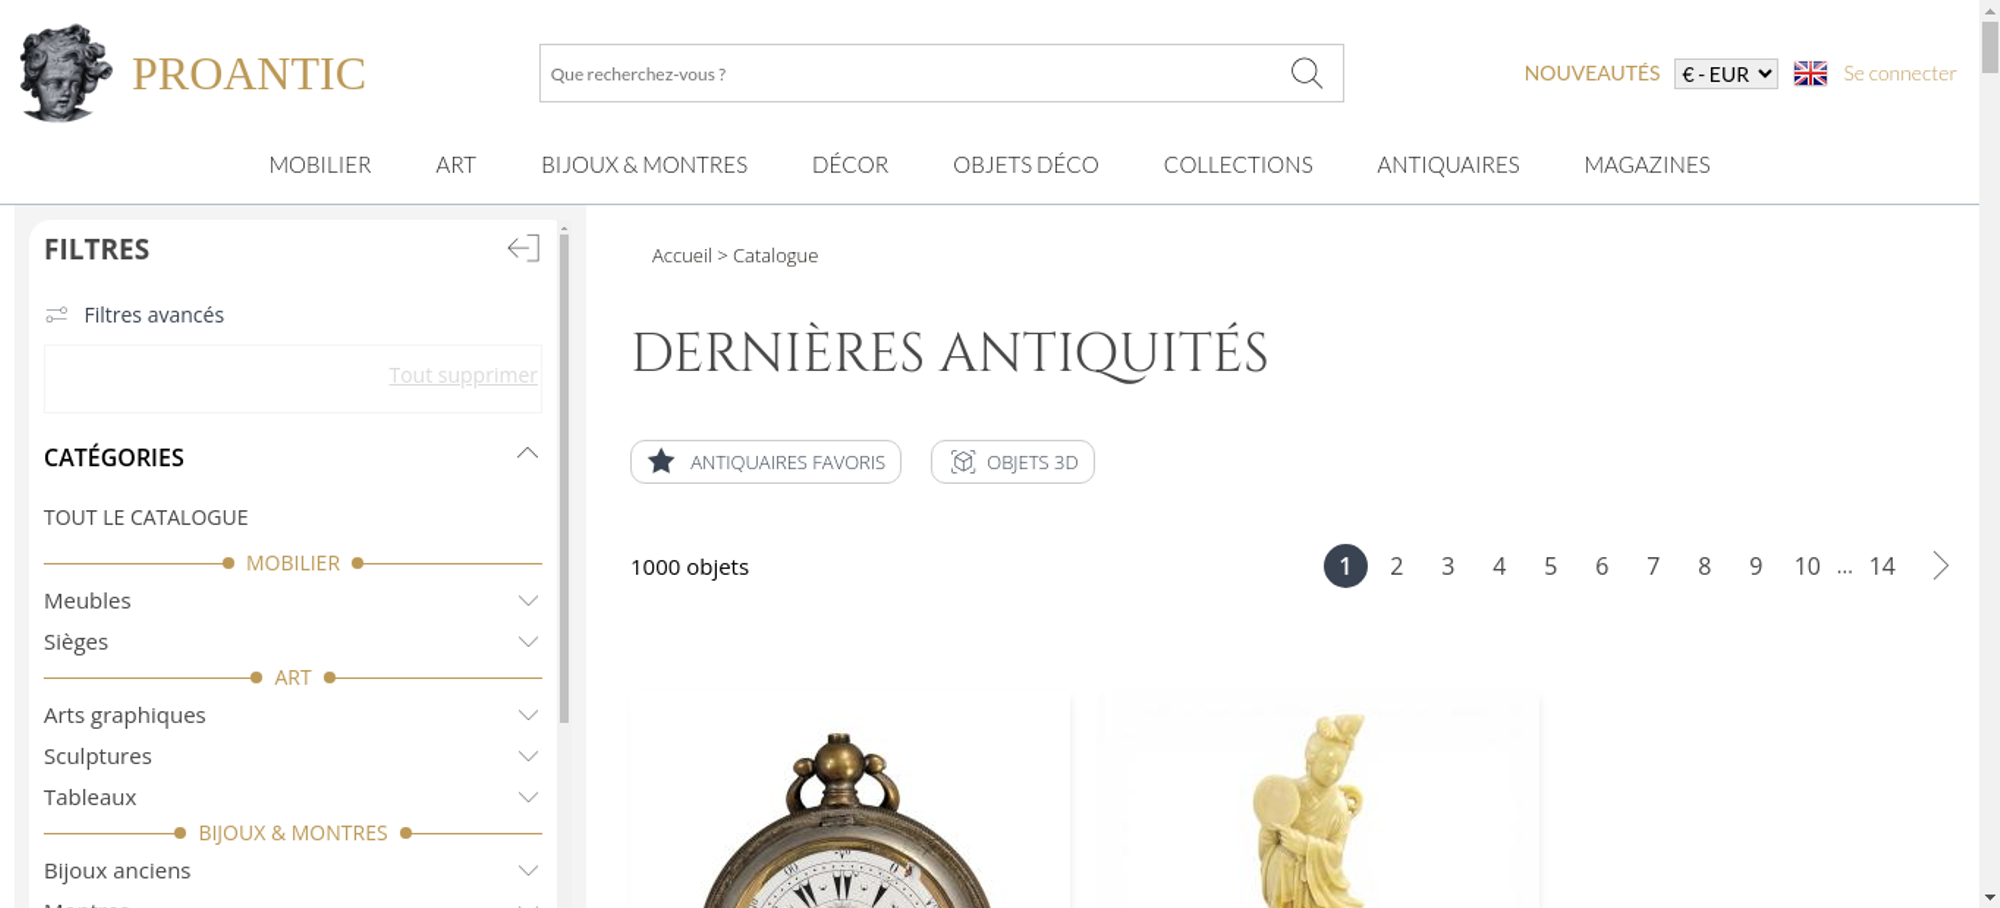Image resolution: width=2000 pixels, height=908 pixels.
Task: Expand the Sculptures category
Action: pos(528,757)
